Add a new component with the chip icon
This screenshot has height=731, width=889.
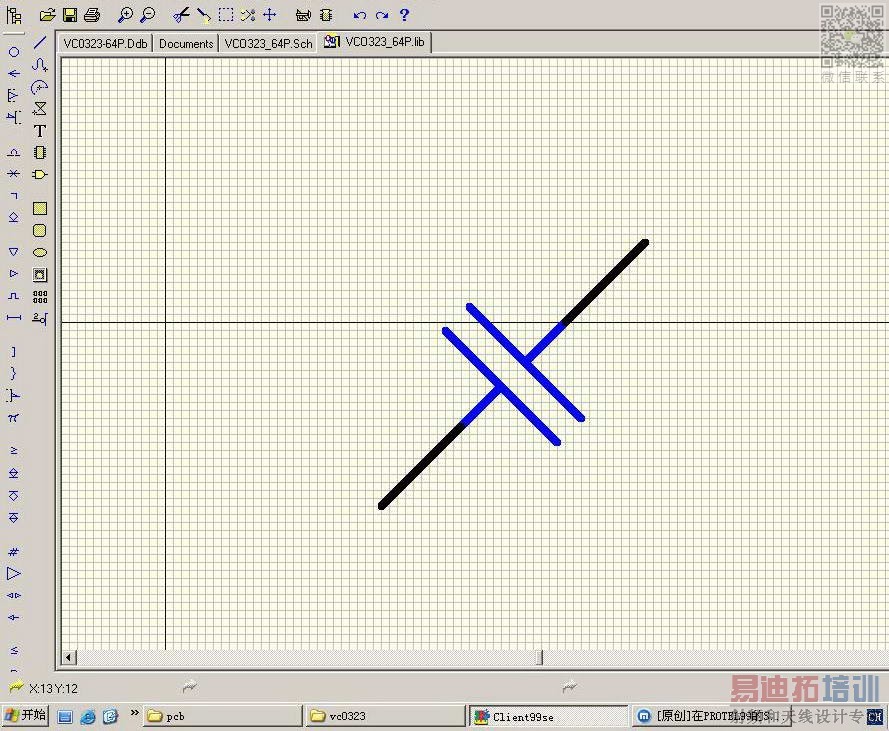pyautogui.click(x=326, y=15)
